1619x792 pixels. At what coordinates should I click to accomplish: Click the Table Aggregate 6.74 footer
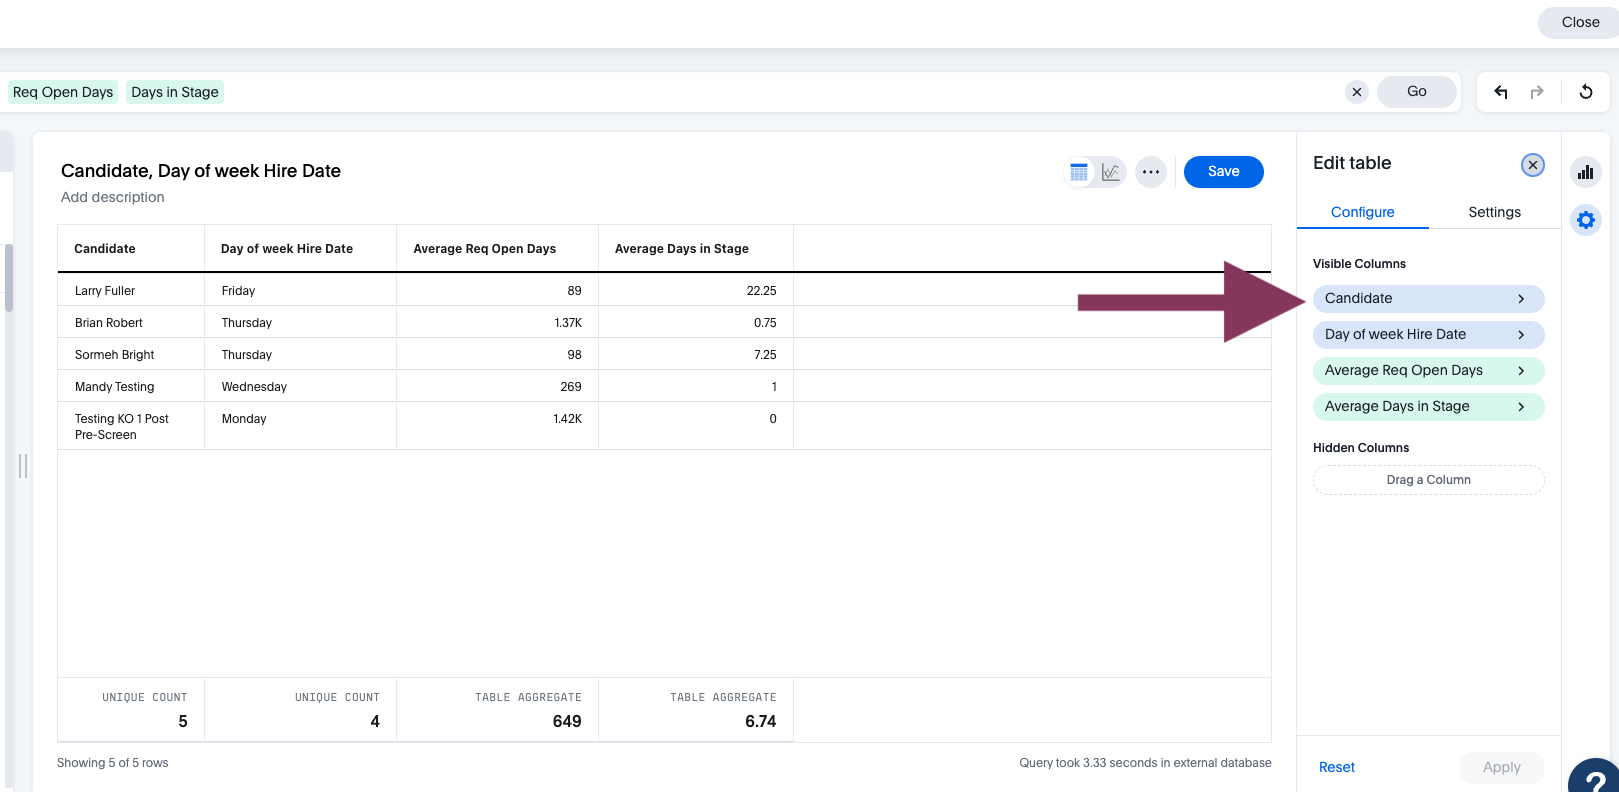696,710
